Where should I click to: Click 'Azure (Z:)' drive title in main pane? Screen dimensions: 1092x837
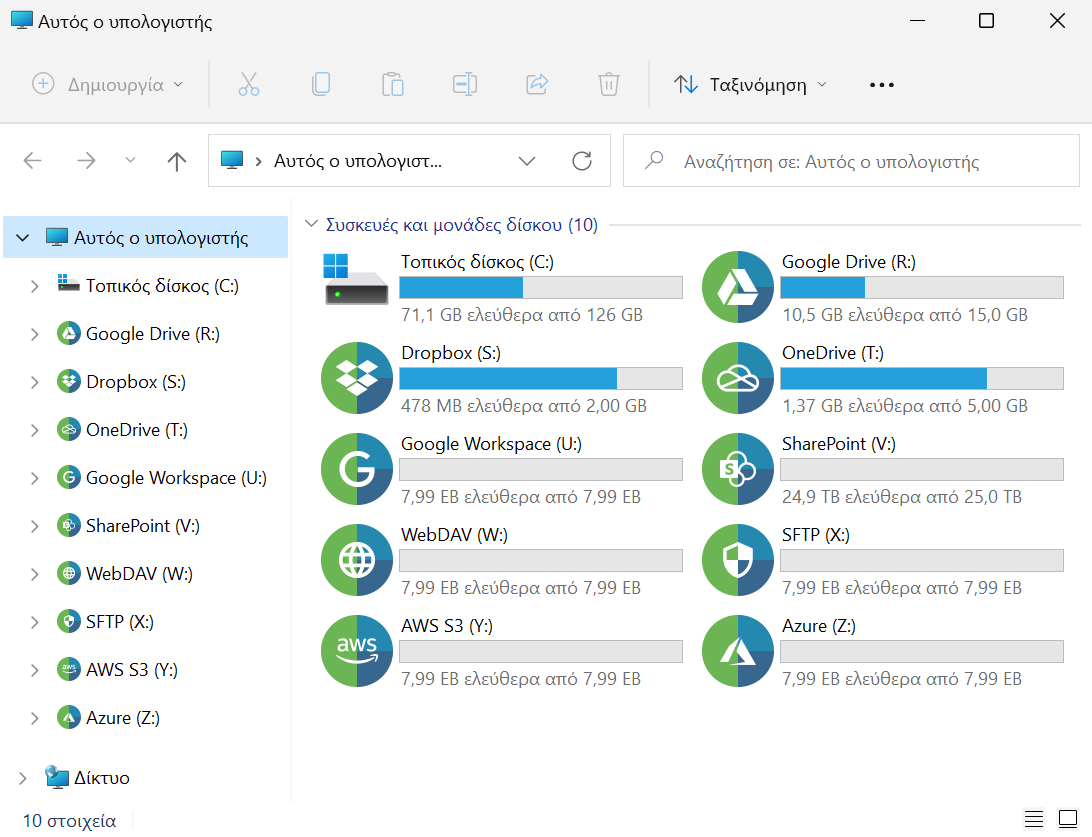pos(819,626)
